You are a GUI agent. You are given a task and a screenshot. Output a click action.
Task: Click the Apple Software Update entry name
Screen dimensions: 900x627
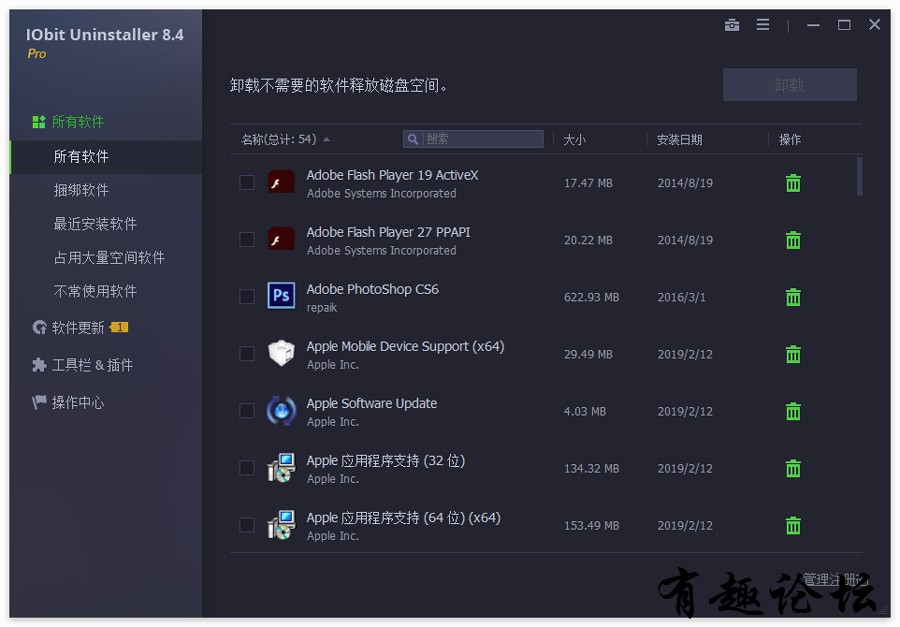[372, 404]
